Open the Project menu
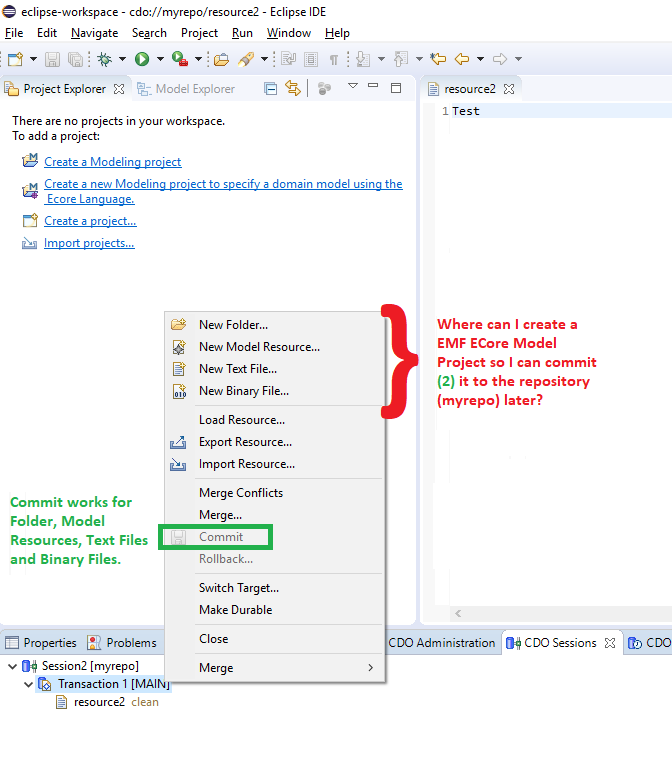The image size is (672, 775). click(199, 33)
